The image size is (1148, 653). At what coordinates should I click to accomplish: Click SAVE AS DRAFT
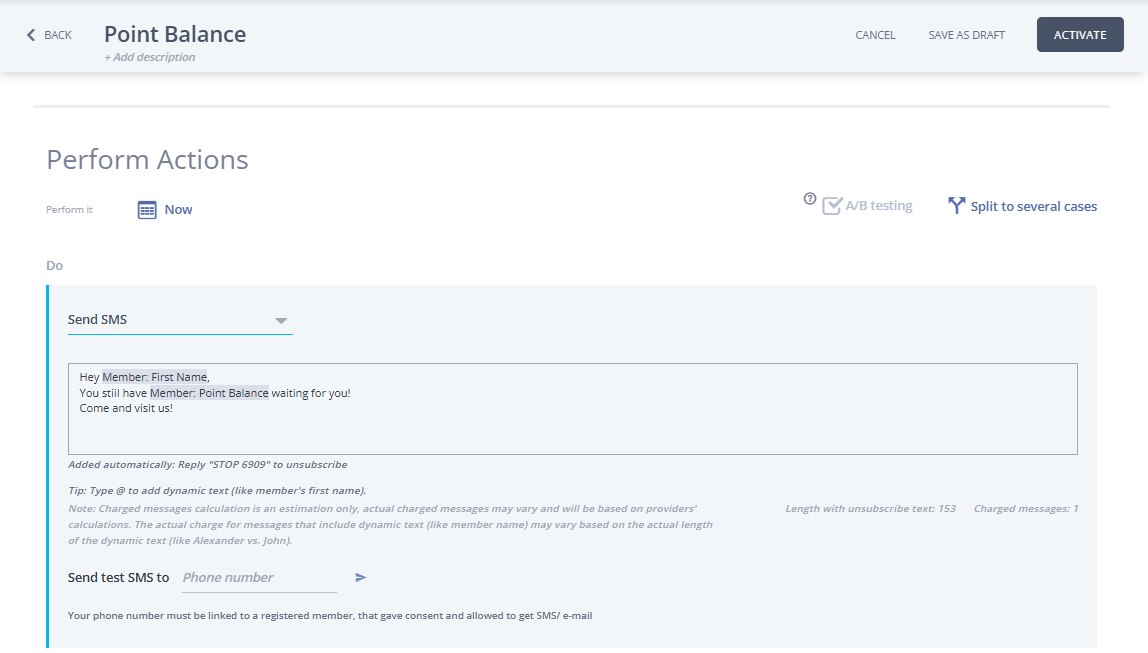(966, 35)
